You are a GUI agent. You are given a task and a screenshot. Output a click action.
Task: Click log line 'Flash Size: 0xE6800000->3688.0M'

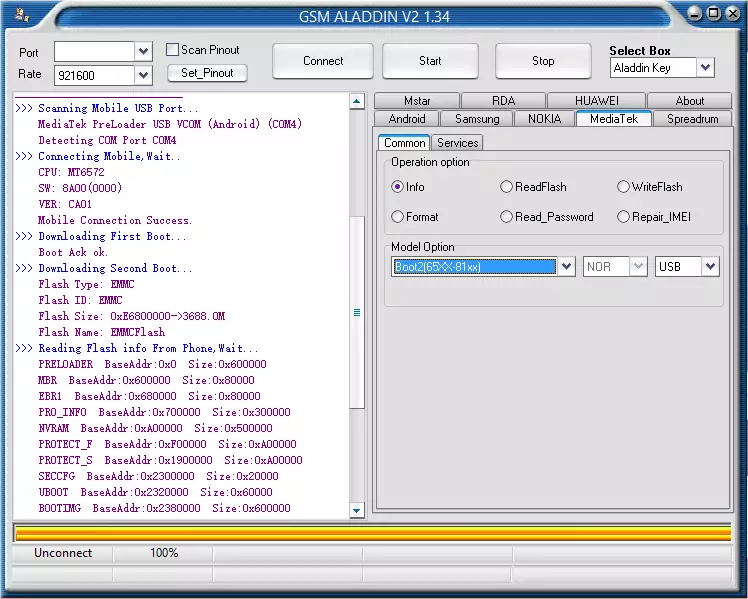(132, 316)
